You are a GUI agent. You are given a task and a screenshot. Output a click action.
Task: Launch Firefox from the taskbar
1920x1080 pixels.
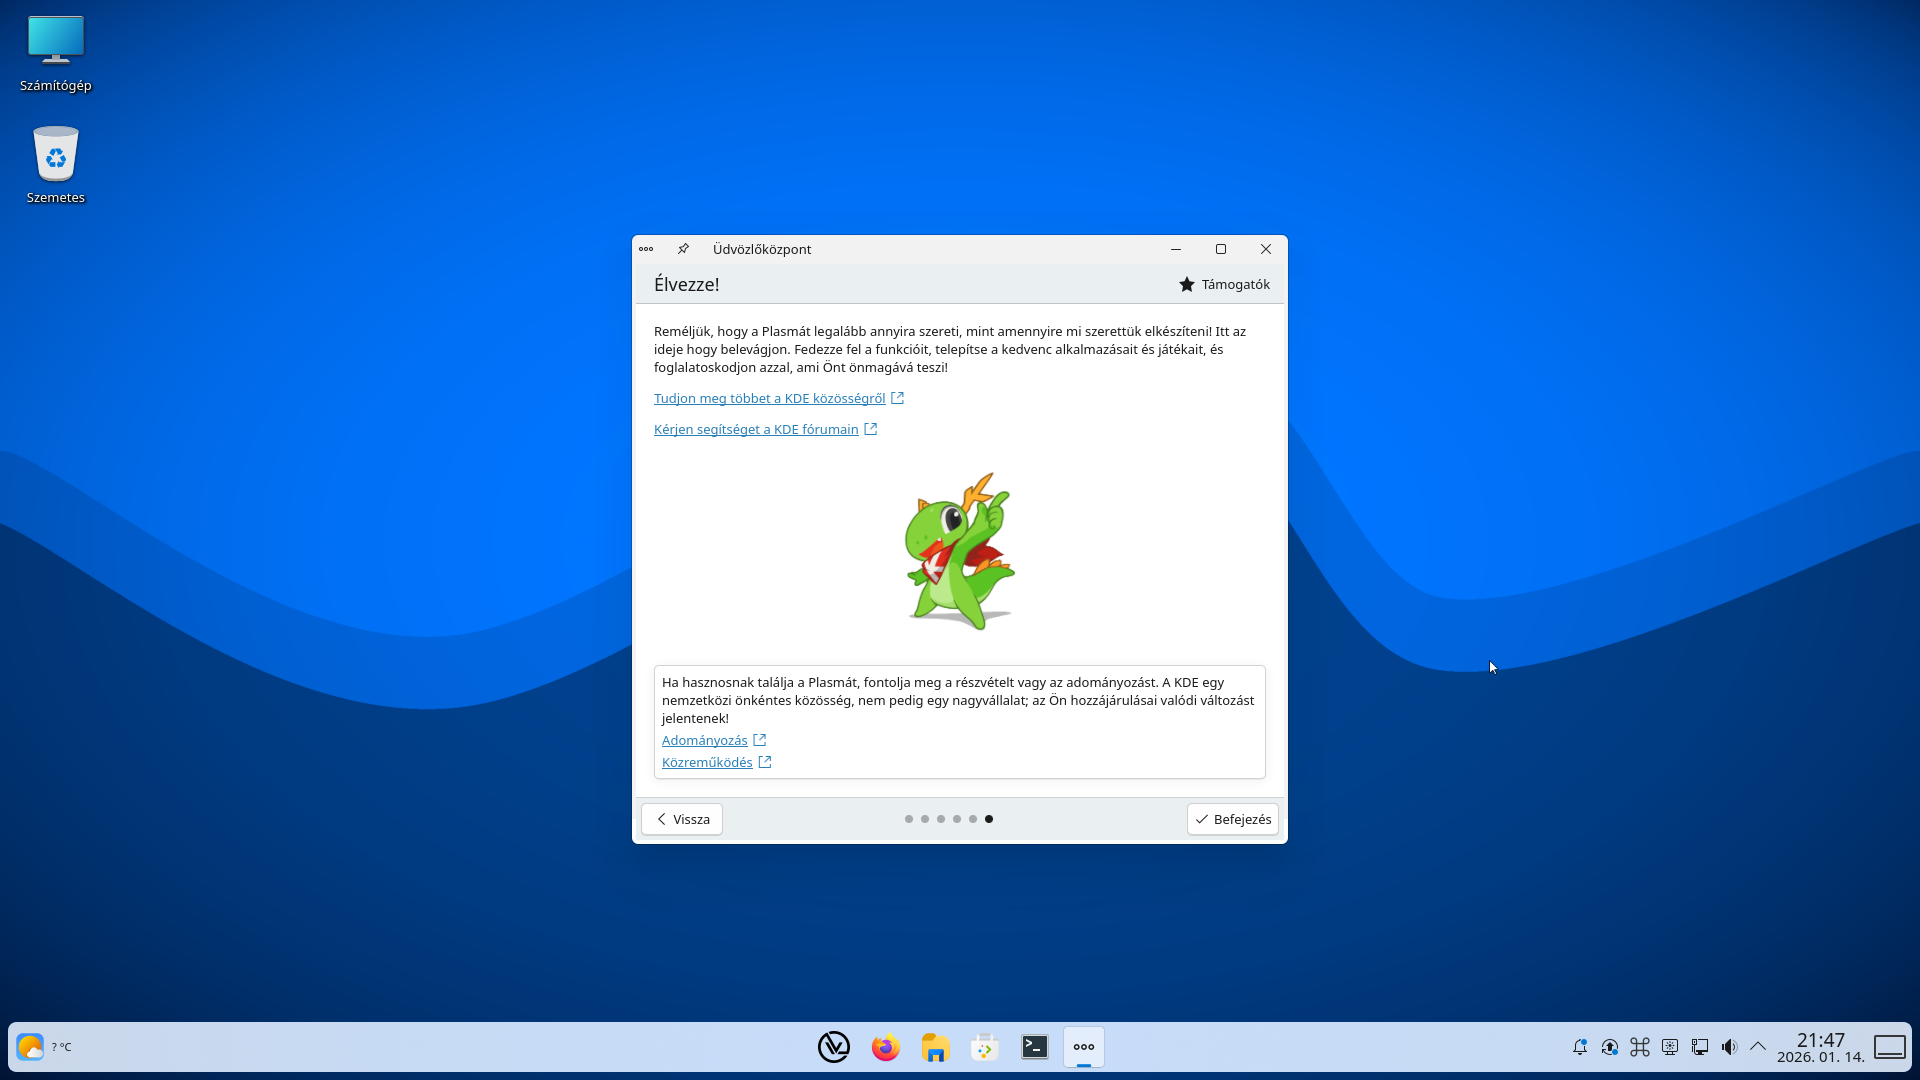pos(885,1047)
